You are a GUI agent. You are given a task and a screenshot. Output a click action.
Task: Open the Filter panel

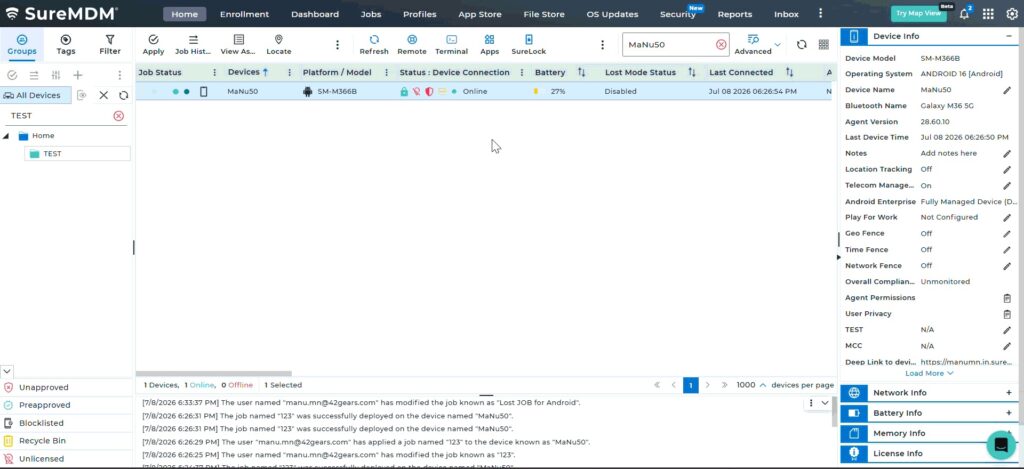tap(110, 44)
